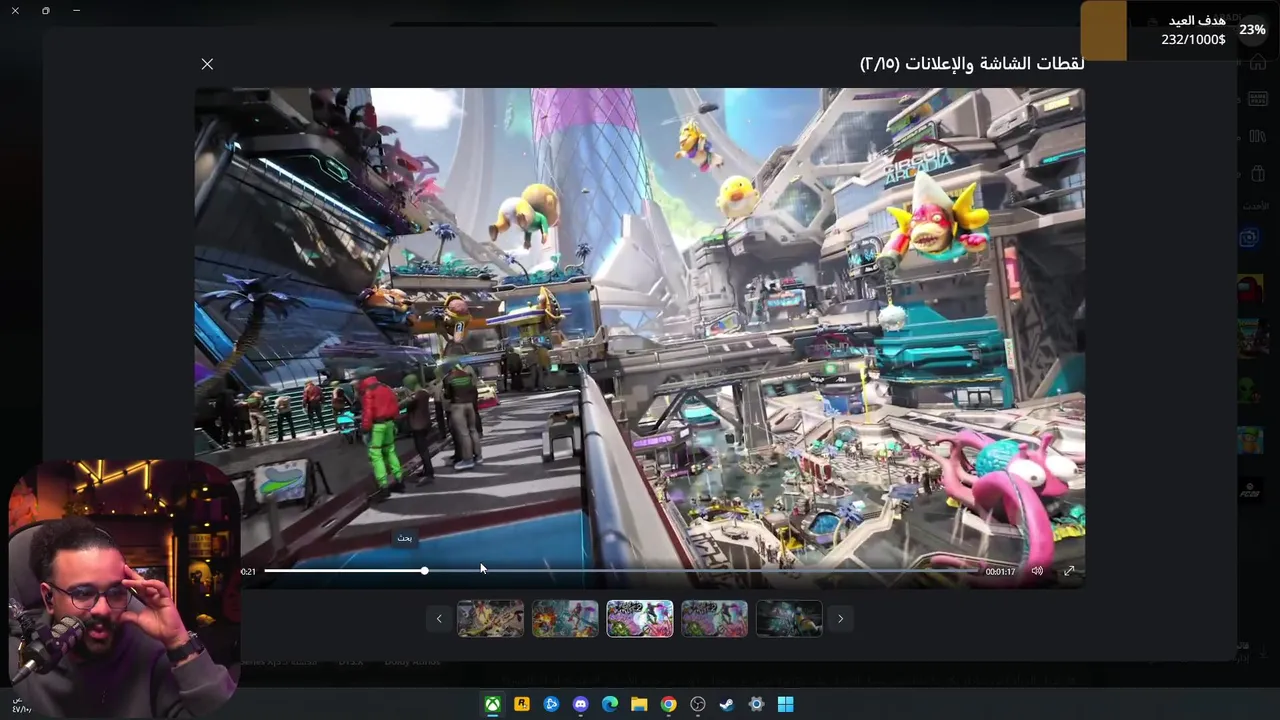
Task: Open the first thumbnail in the strip
Action: click(490, 619)
